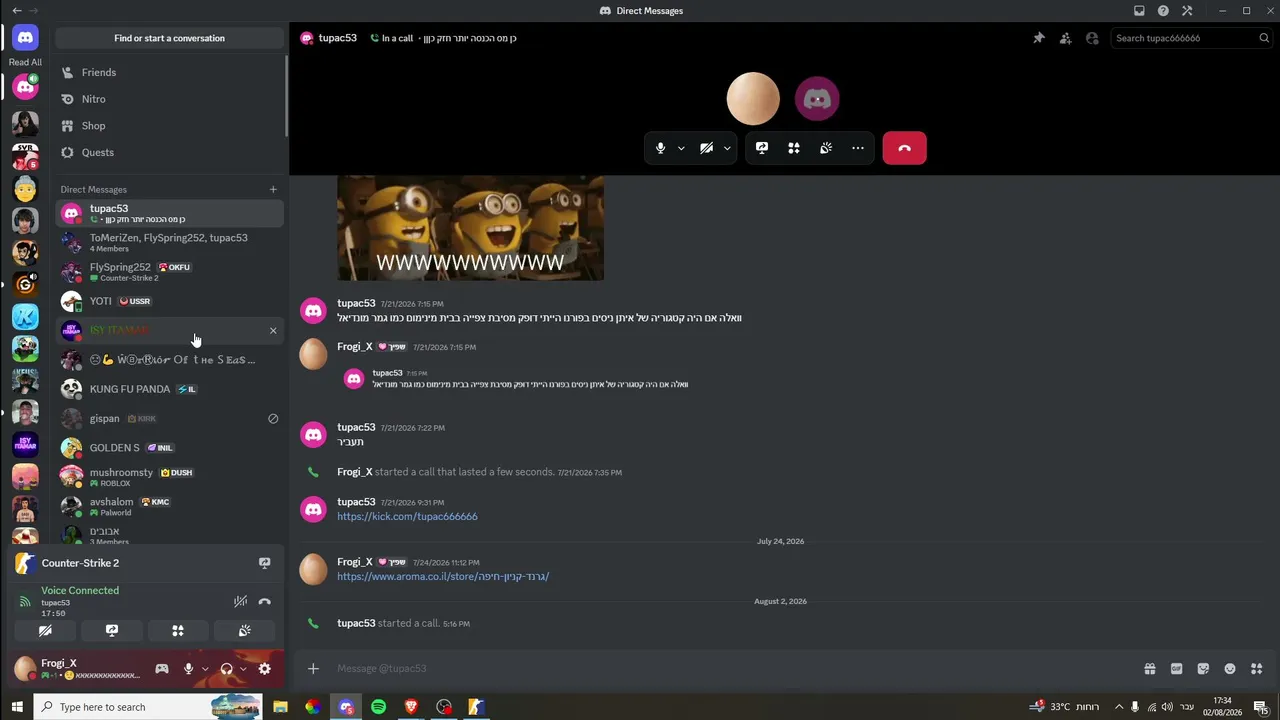The width and height of the screenshot is (1280, 720).
Task: Open soundboard from the voice panel
Action: point(244,631)
